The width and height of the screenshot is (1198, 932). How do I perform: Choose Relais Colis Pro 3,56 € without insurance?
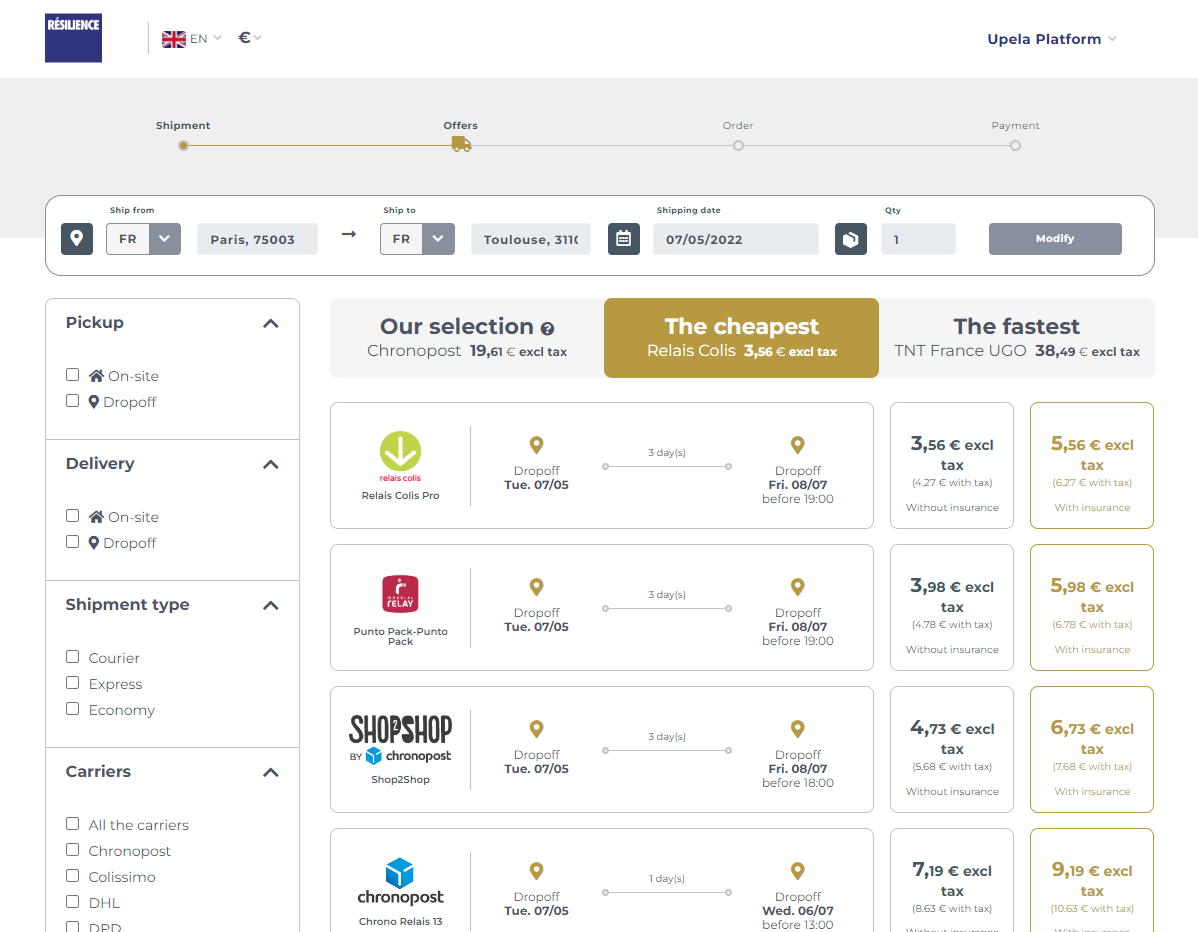pos(952,466)
